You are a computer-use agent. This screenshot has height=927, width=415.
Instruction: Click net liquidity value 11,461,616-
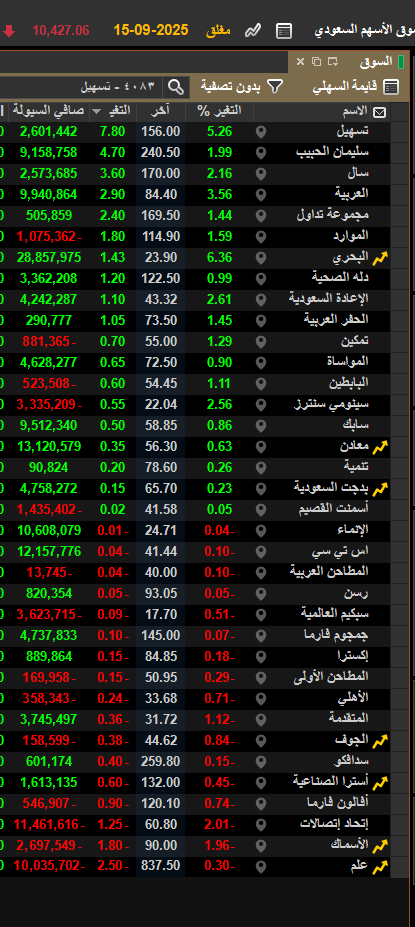pos(49,825)
